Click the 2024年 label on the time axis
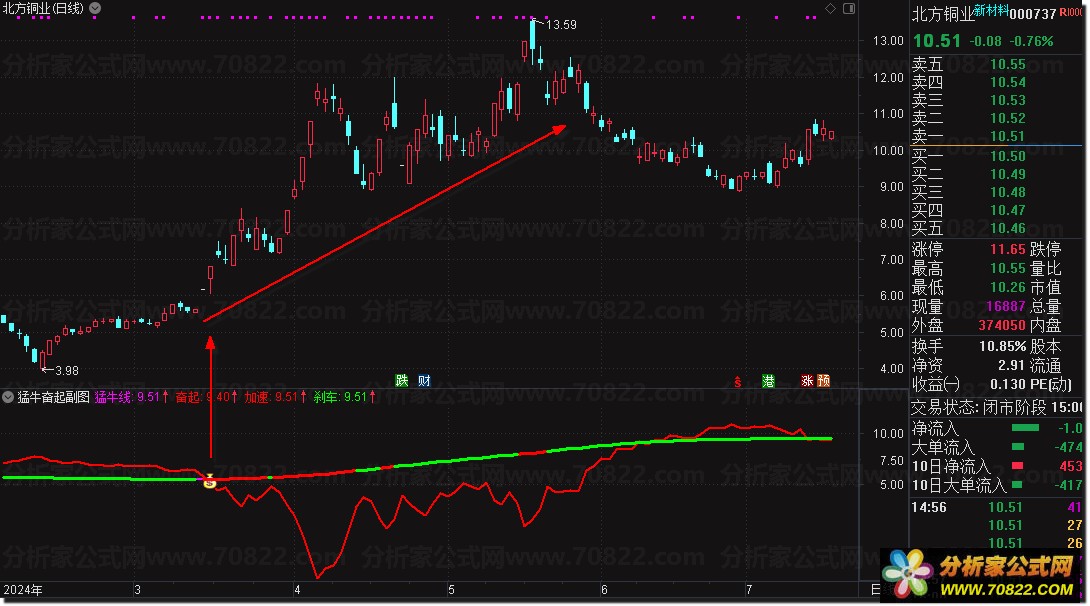Screen dimensions: 1090x606 click(23, 590)
